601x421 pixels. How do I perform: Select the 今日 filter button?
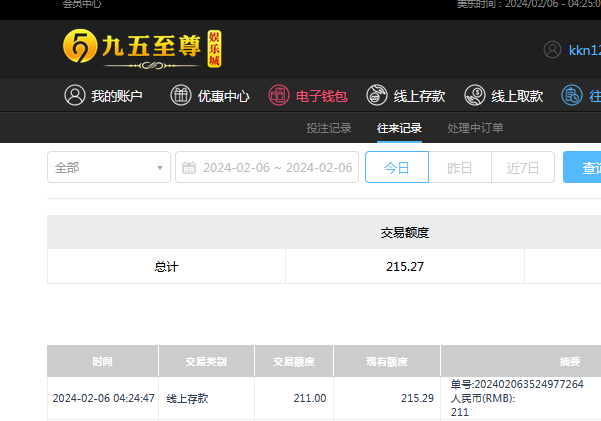coord(397,167)
